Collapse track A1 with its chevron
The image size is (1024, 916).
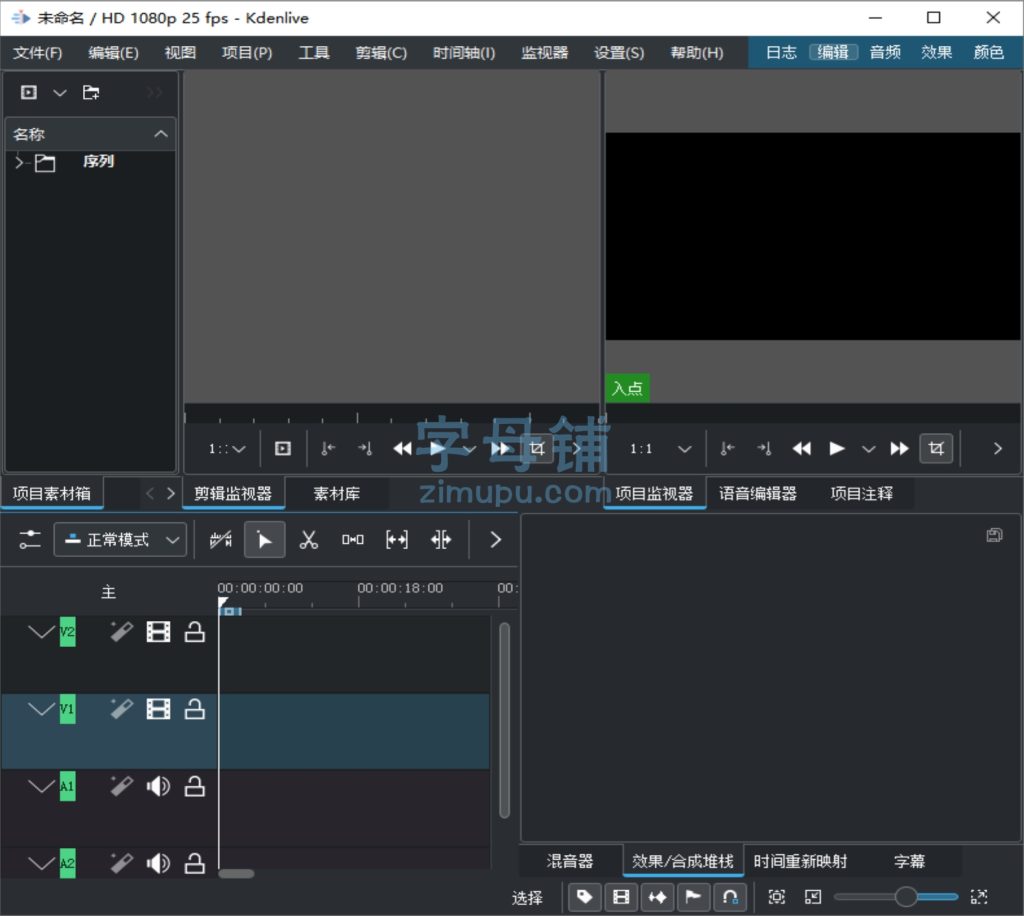pyautogui.click(x=41, y=787)
